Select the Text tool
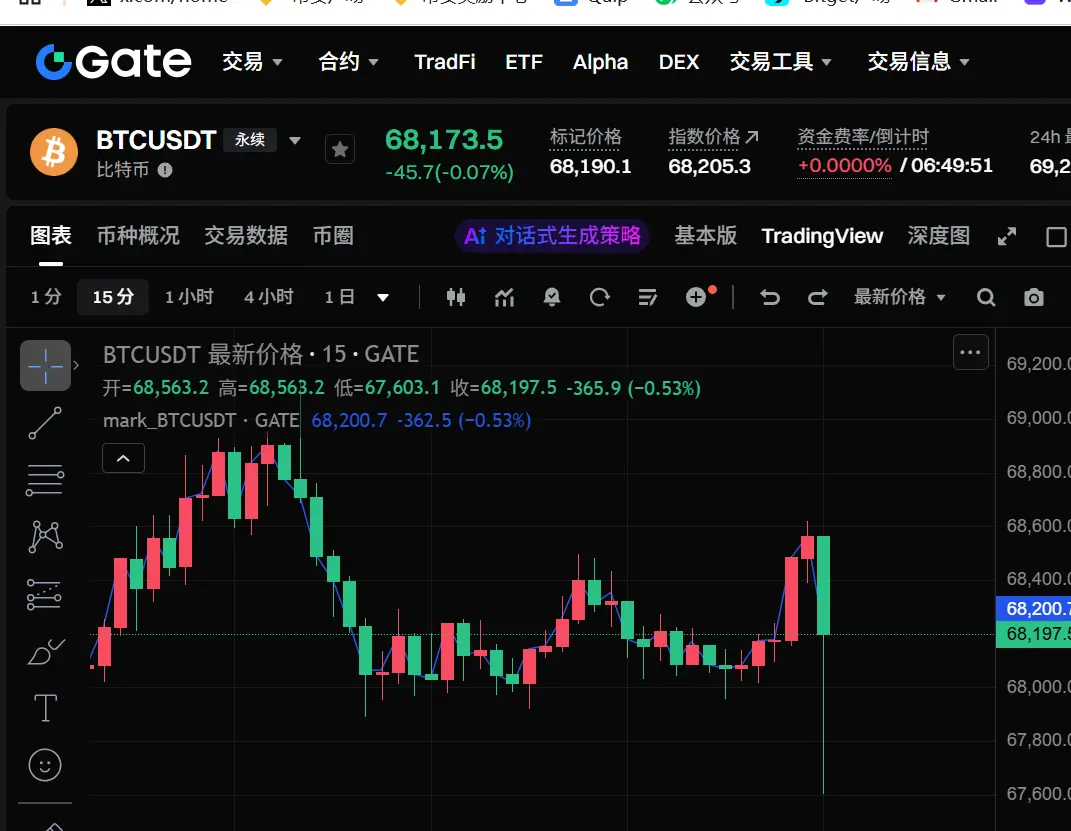Viewport: 1071px width, 831px height. click(x=45, y=707)
